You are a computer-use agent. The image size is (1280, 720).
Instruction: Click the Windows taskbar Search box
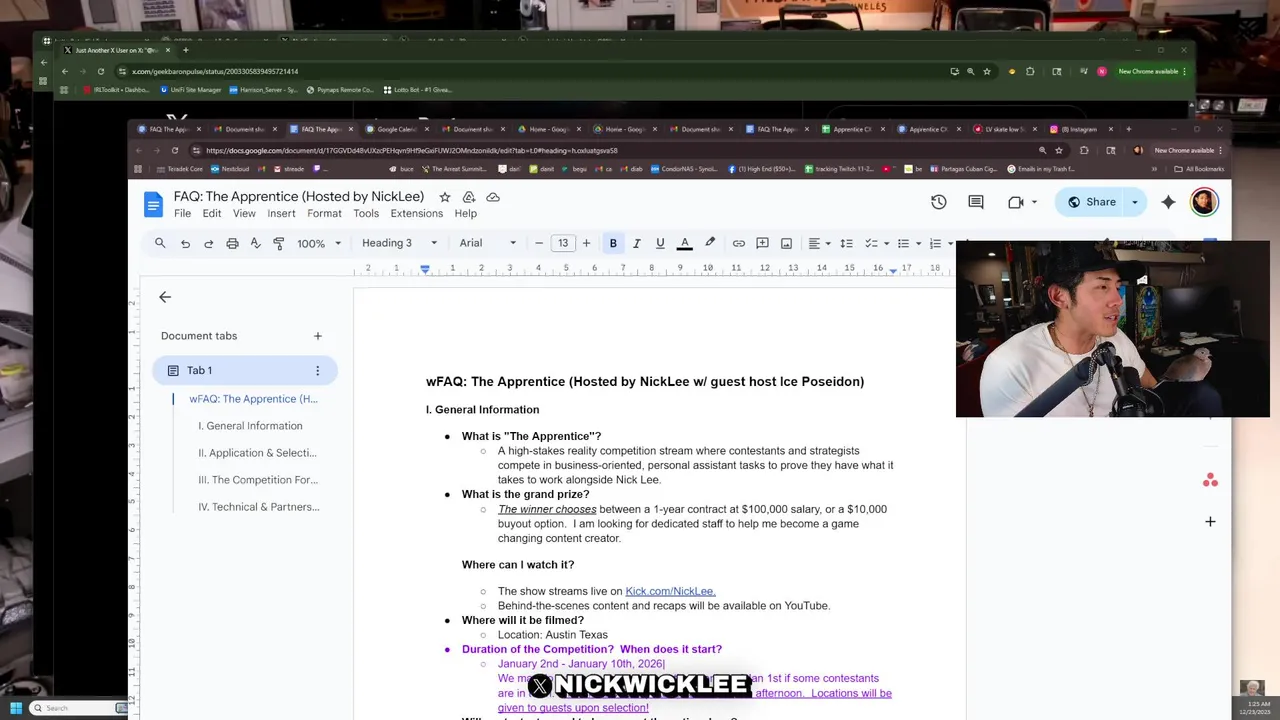78,708
